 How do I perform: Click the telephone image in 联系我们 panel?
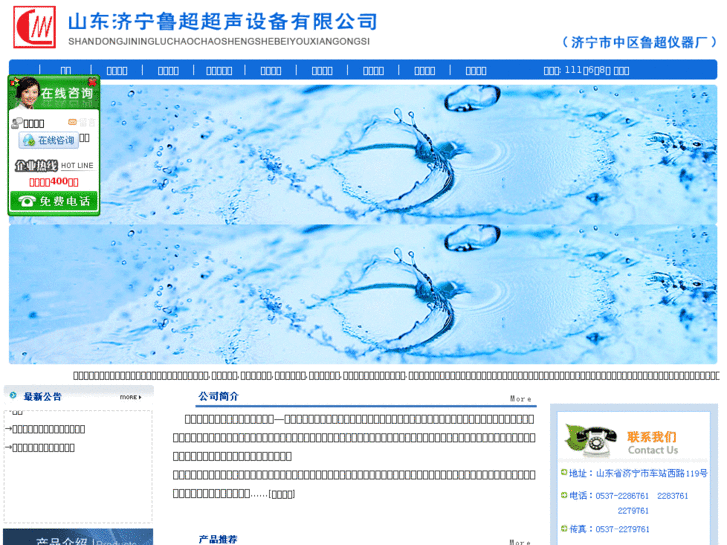pyautogui.click(x=591, y=440)
